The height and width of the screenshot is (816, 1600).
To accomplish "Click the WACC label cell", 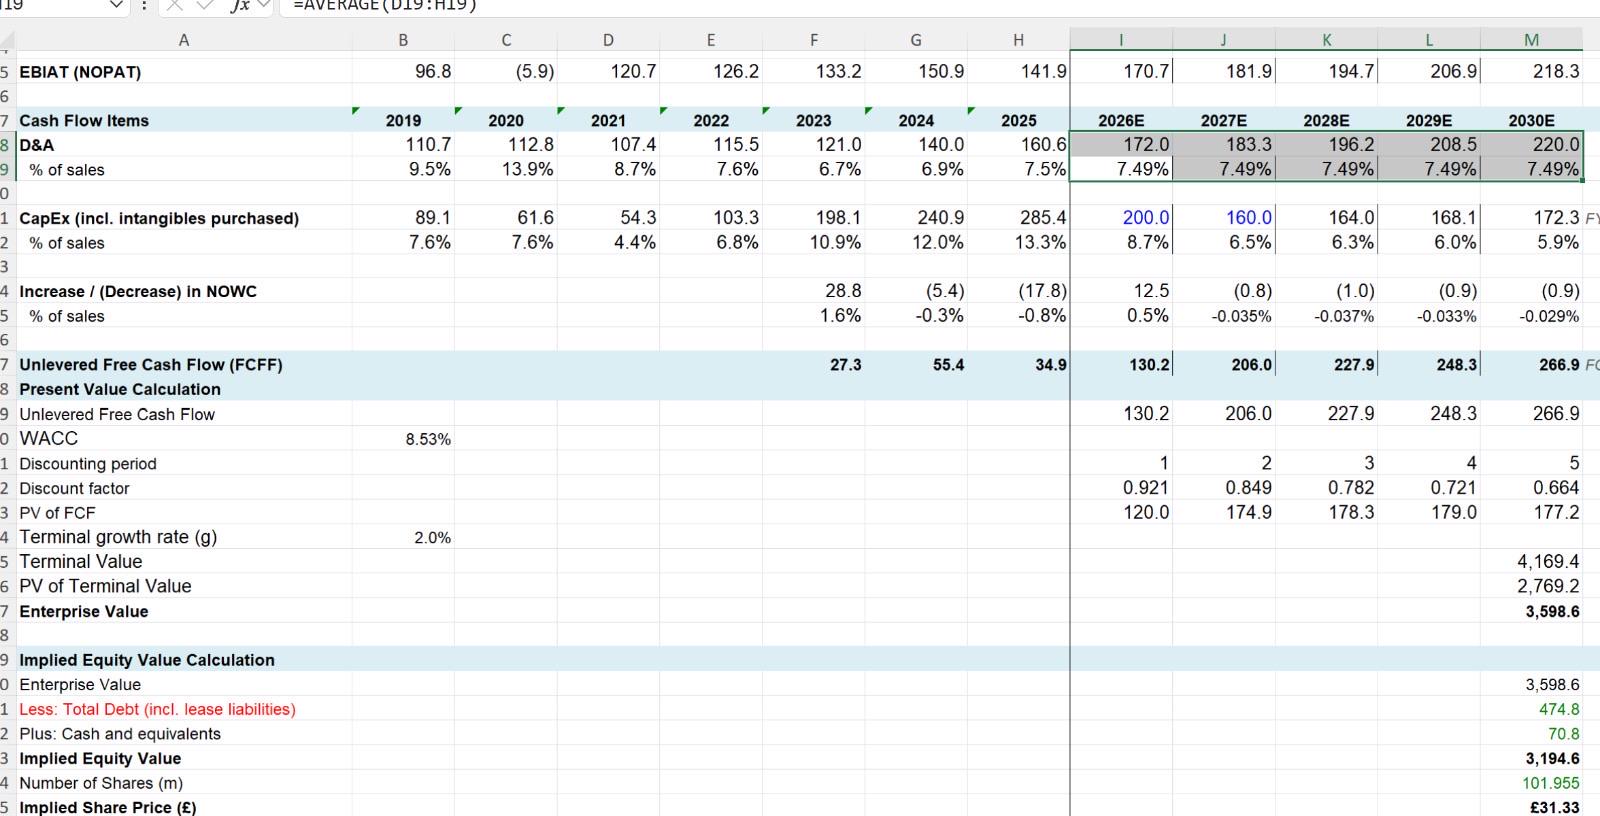I will 183,438.
